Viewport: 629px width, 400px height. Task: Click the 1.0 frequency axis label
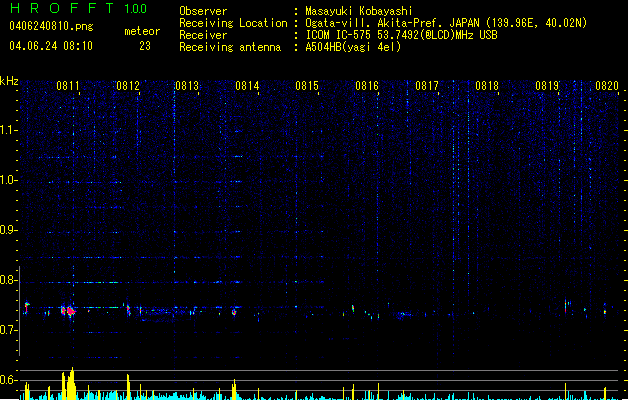[x=9, y=180]
